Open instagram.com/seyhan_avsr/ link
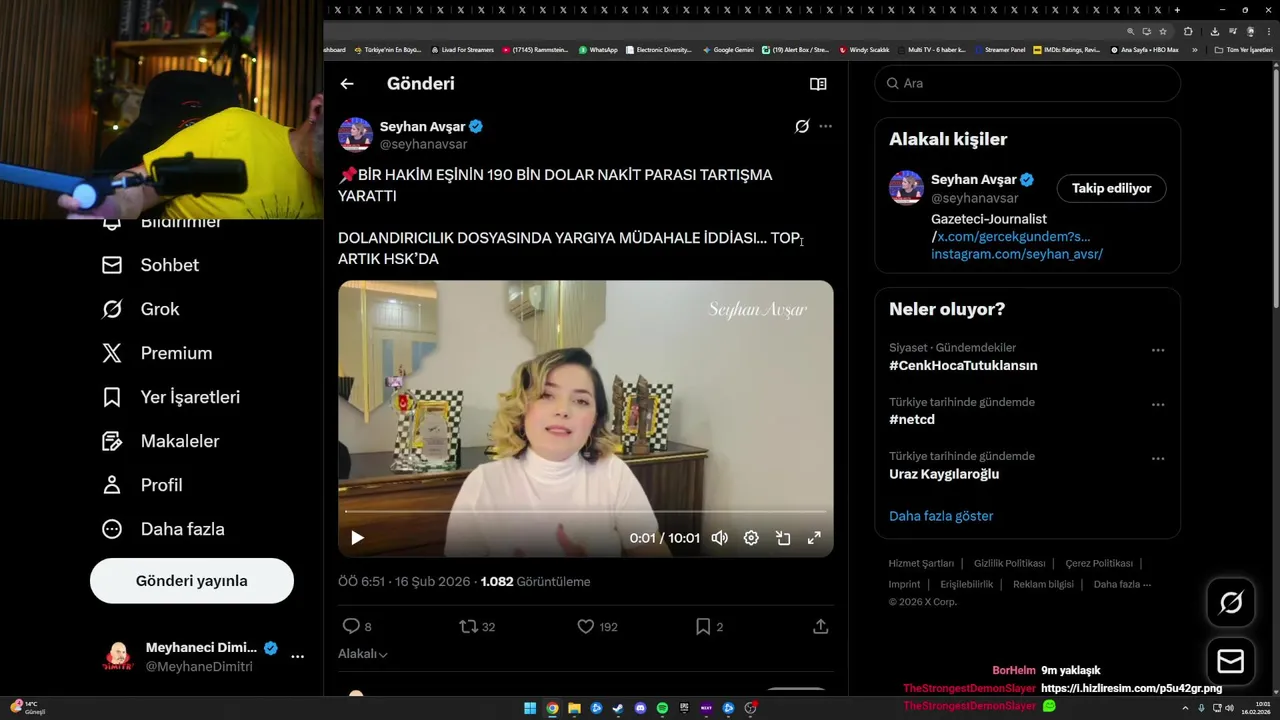 click(x=1017, y=254)
